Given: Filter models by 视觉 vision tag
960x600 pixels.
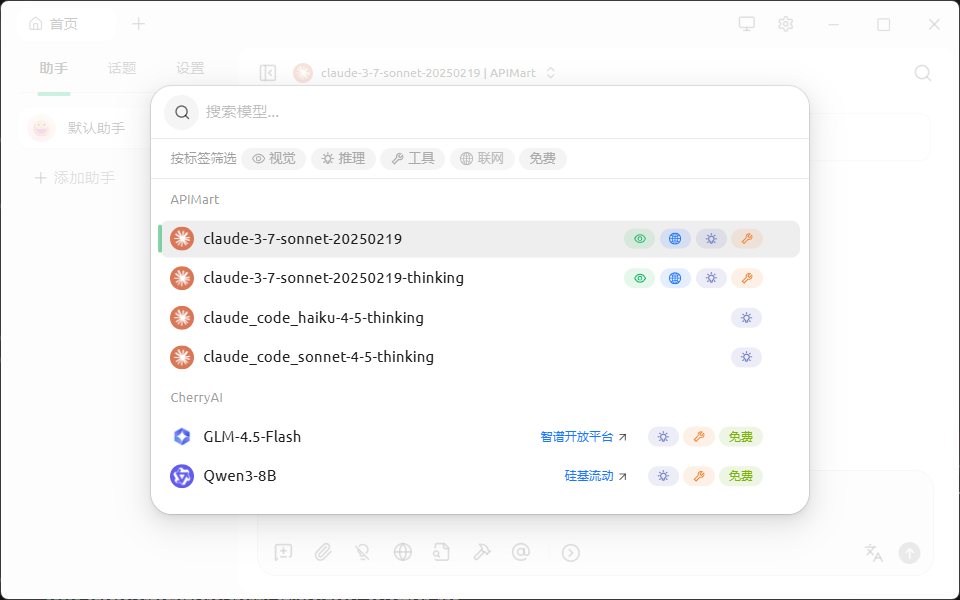Looking at the screenshot, I should pos(274,159).
